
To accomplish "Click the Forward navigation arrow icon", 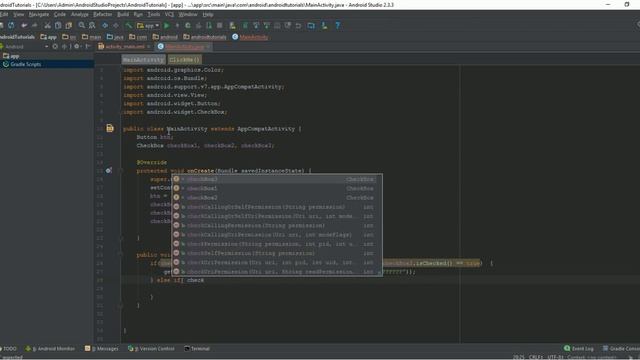I will pyautogui.click(x=116, y=25).
